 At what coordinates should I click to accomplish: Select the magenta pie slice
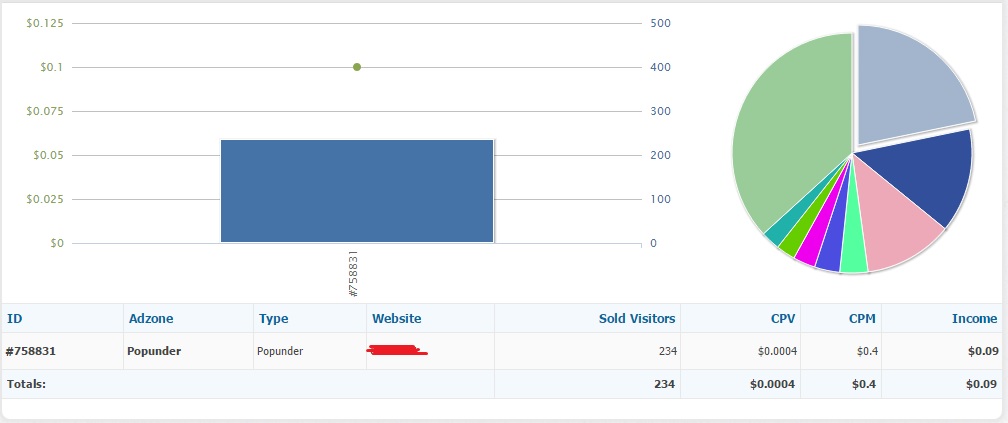click(809, 253)
